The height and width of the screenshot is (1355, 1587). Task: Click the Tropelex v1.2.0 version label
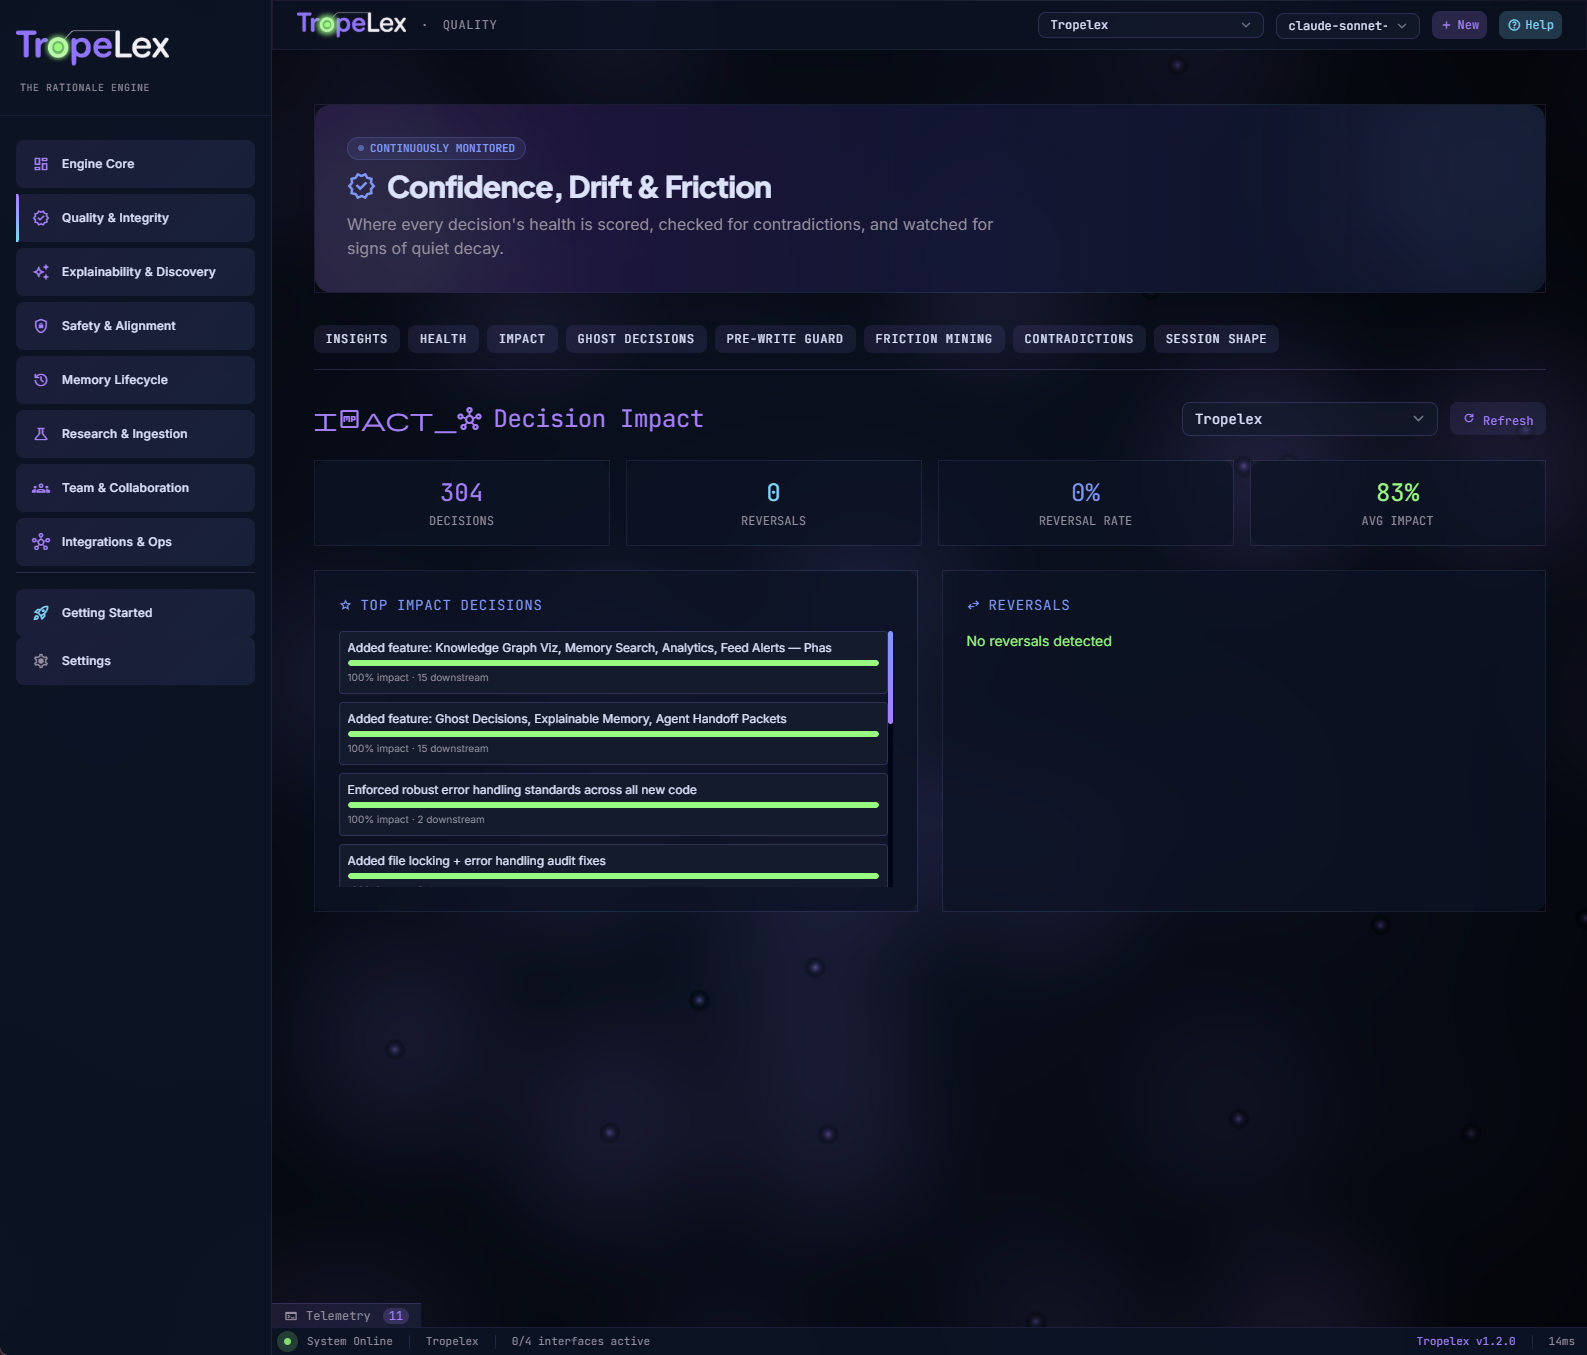pos(1466,1342)
